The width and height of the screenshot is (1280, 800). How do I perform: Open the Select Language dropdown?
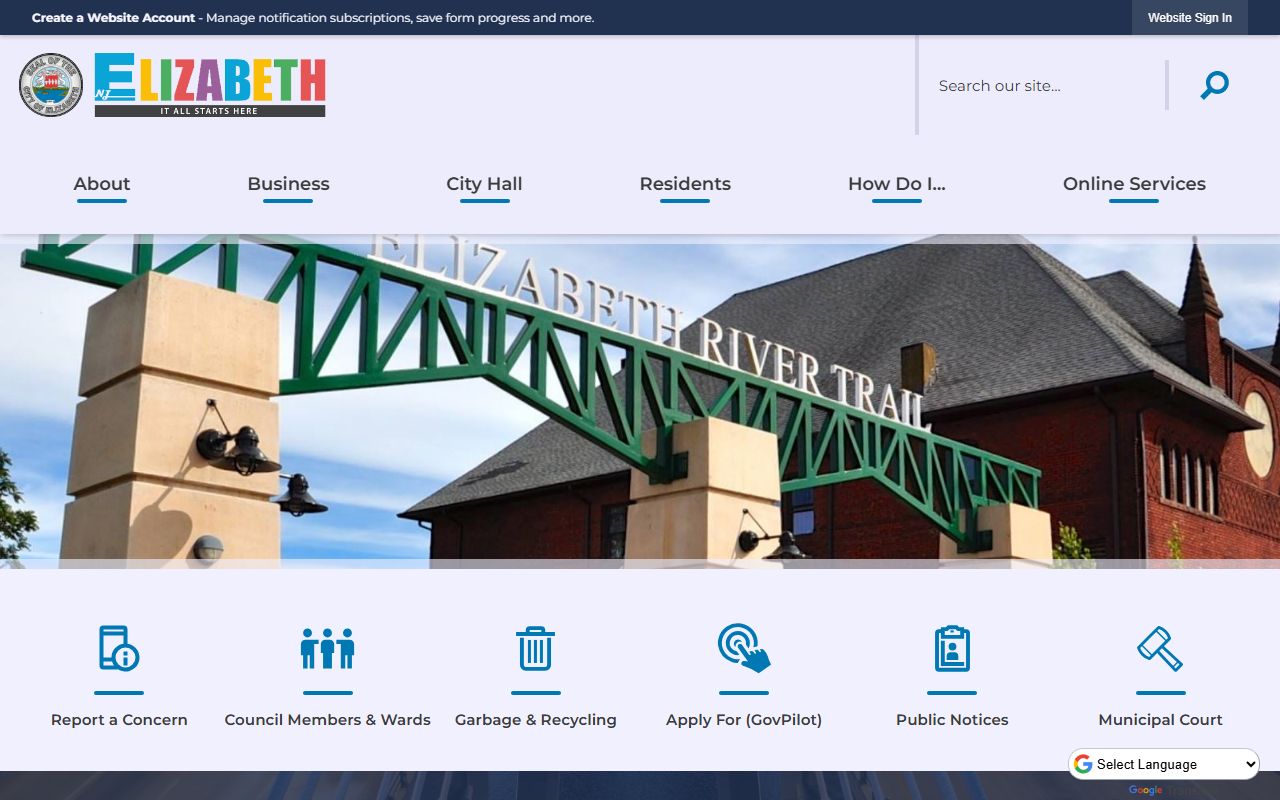tap(1164, 764)
